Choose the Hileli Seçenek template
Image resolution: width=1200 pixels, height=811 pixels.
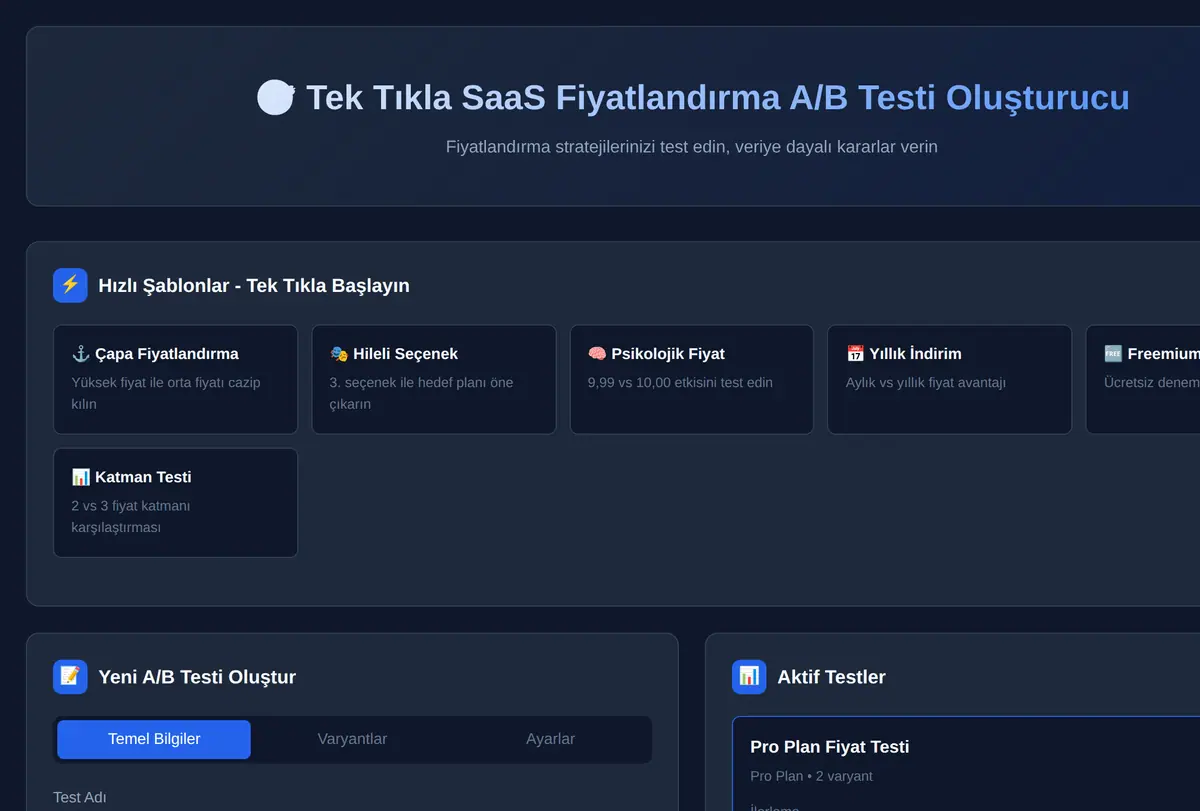[434, 379]
